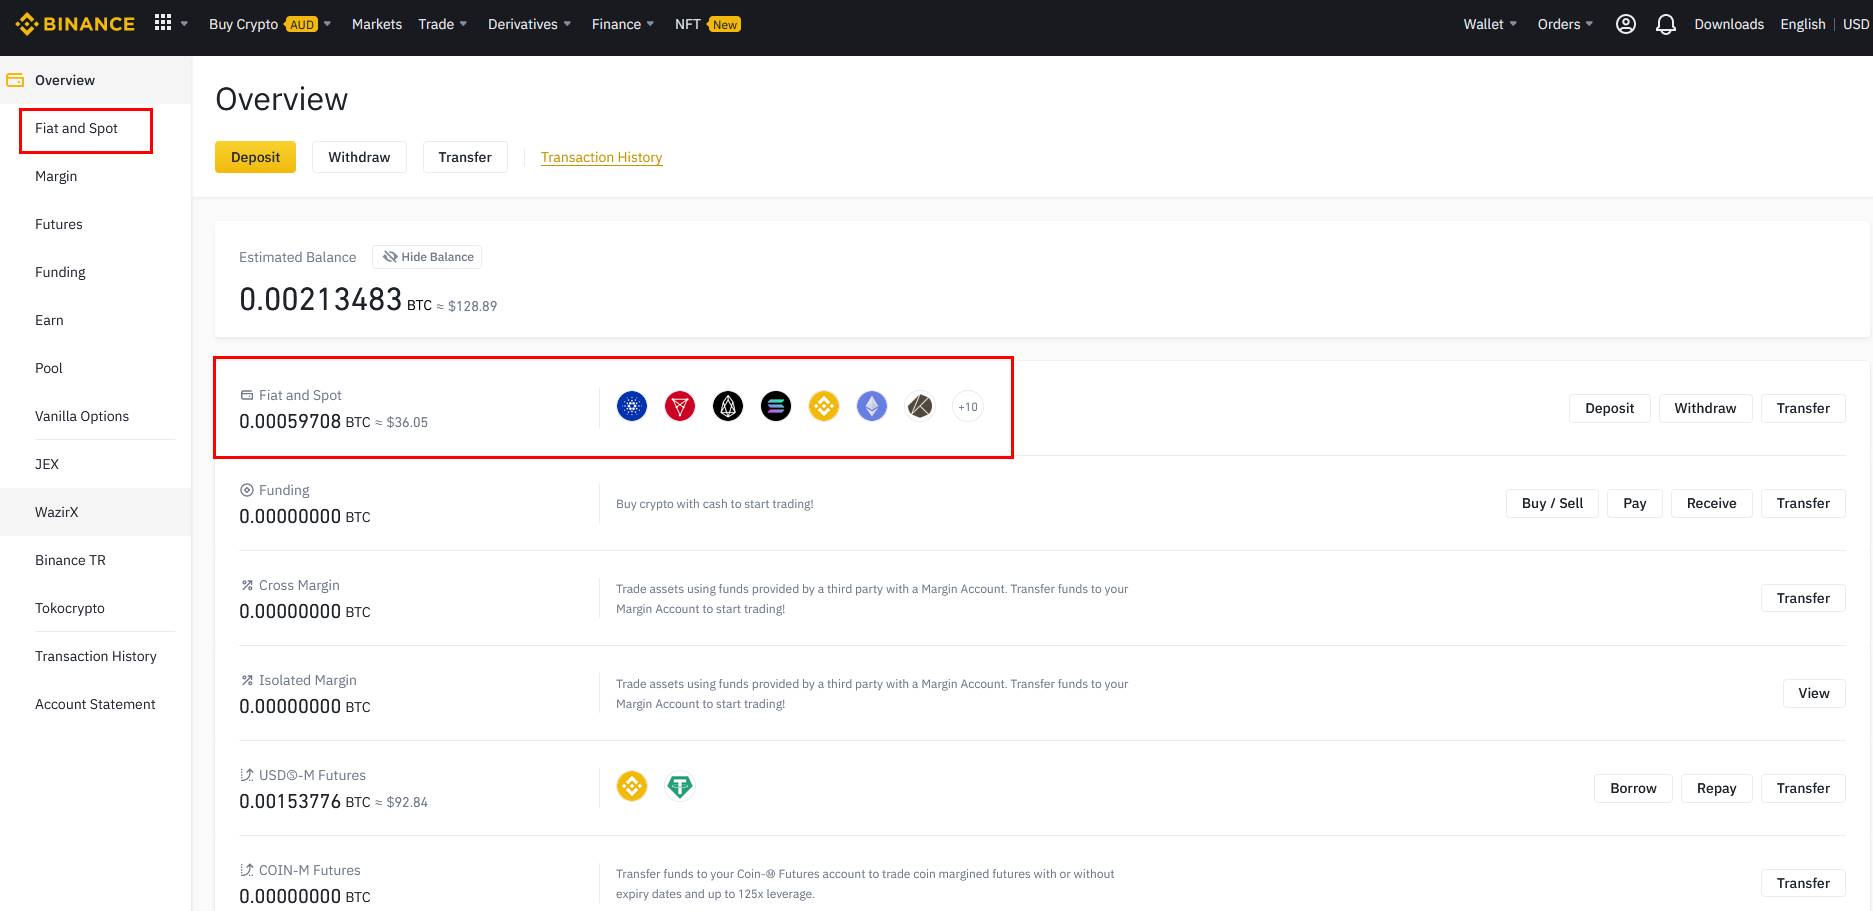Expand the arrow next to apps grid
This screenshot has height=911, width=1873.
pyautogui.click(x=184, y=24)
